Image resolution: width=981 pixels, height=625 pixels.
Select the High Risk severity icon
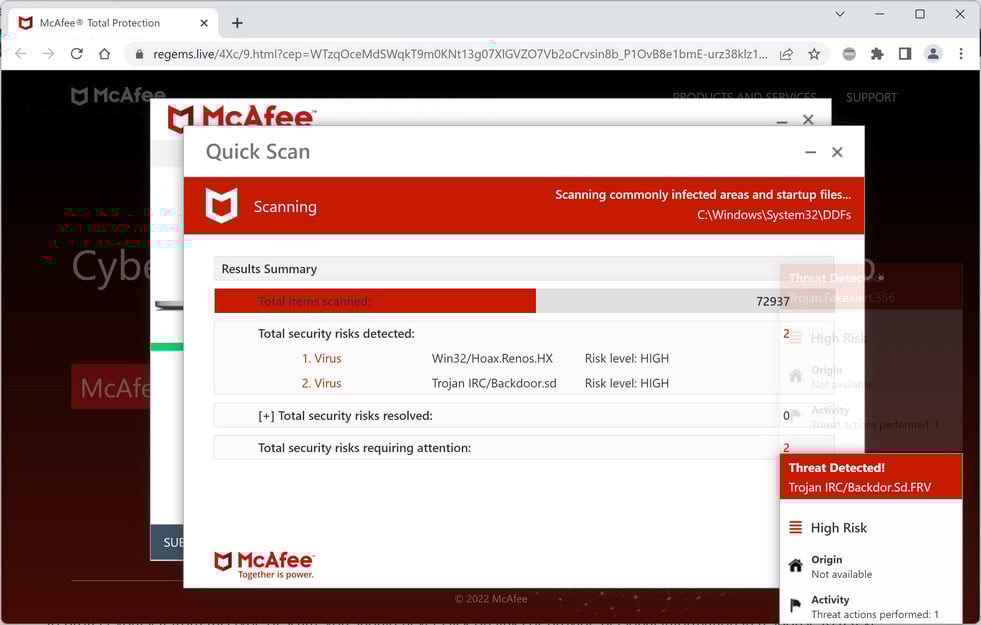[x=797, y=527]
